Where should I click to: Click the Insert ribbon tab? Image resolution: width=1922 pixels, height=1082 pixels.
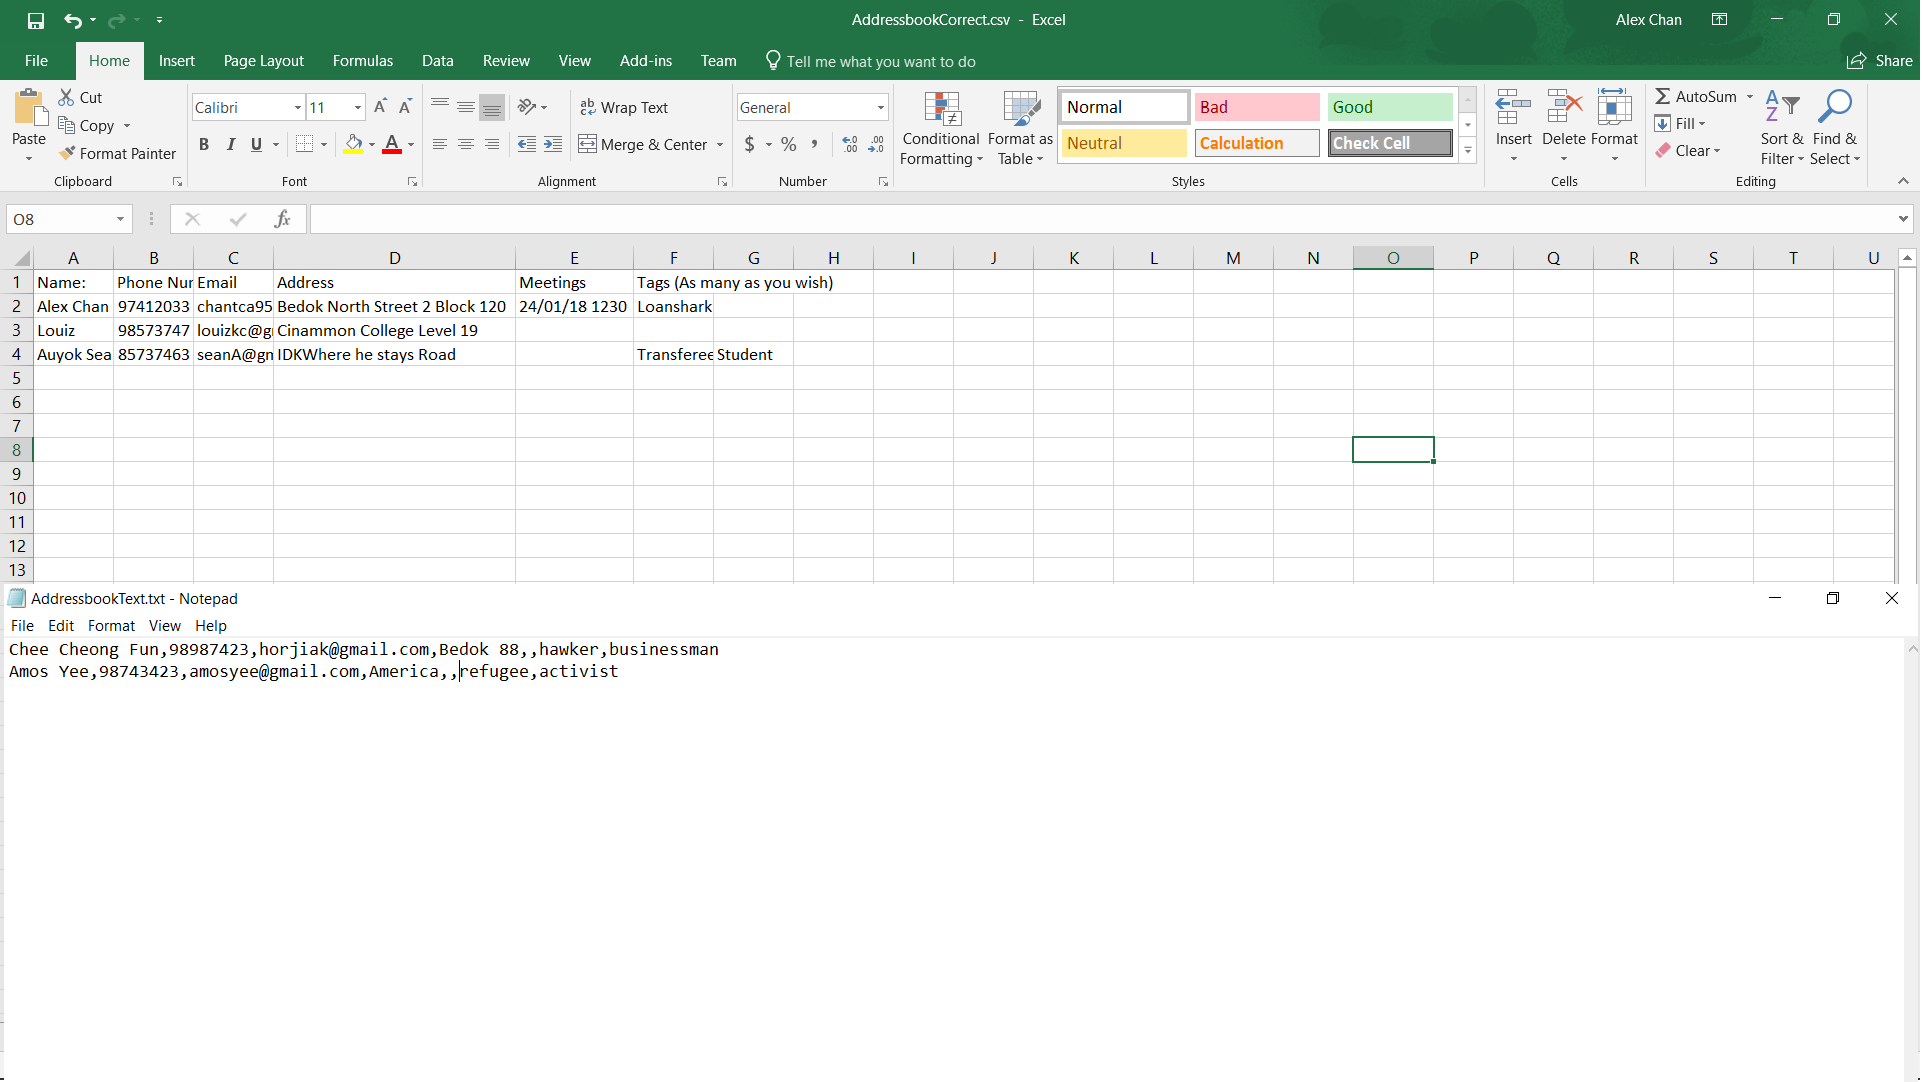click(x=176, y=61)
